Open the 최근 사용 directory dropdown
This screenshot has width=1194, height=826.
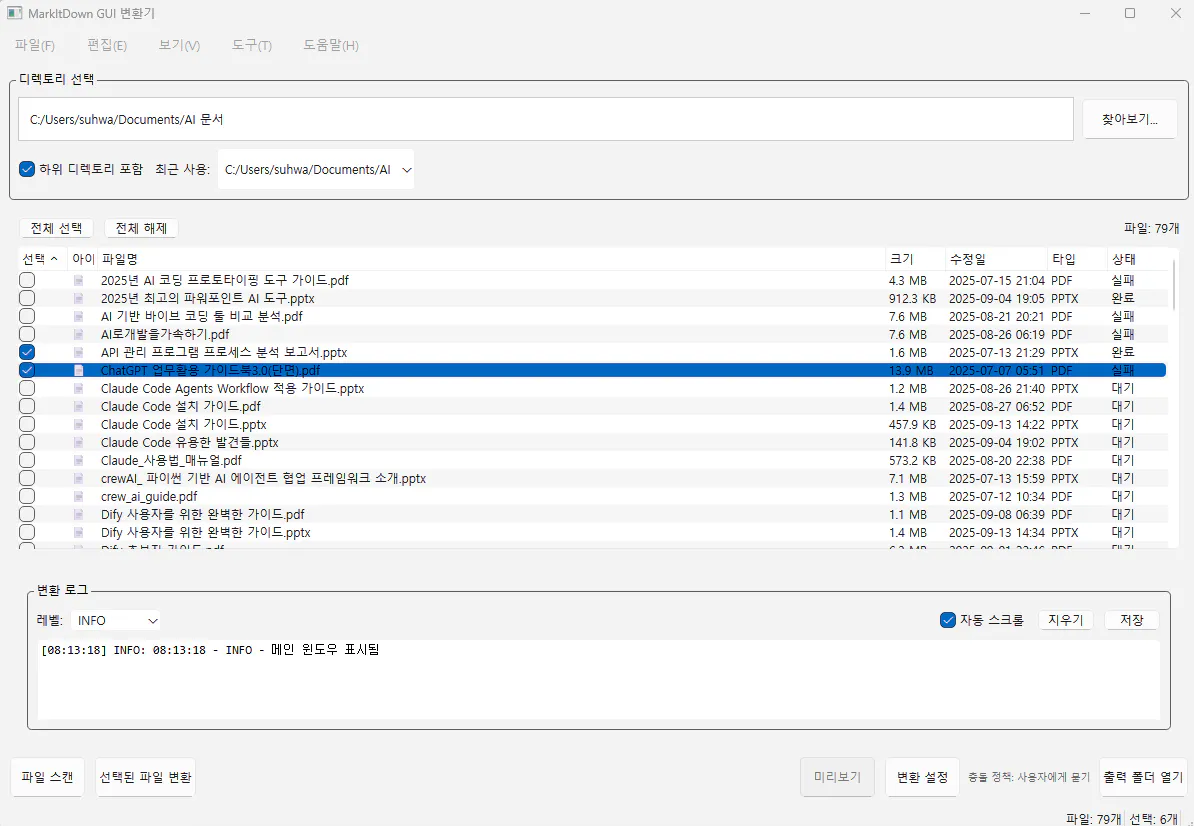(x=316, y=169)
